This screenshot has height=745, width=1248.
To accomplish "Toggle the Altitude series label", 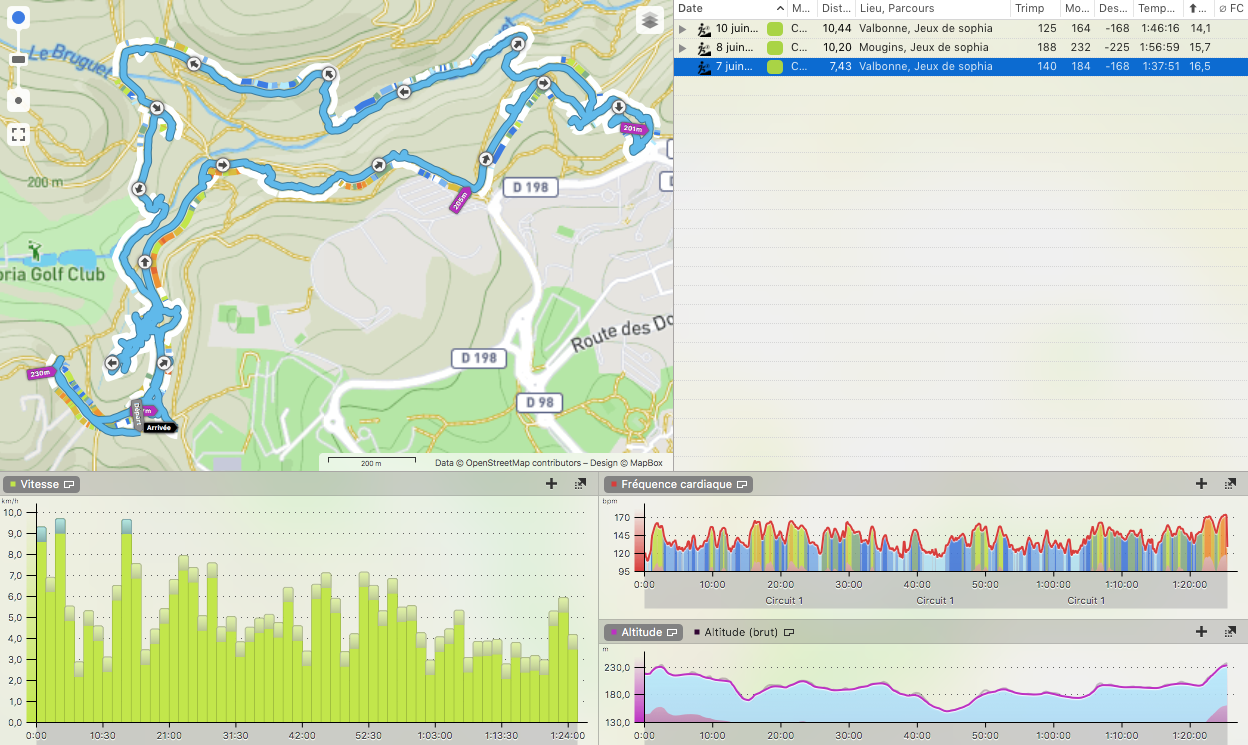I will 641,632.
